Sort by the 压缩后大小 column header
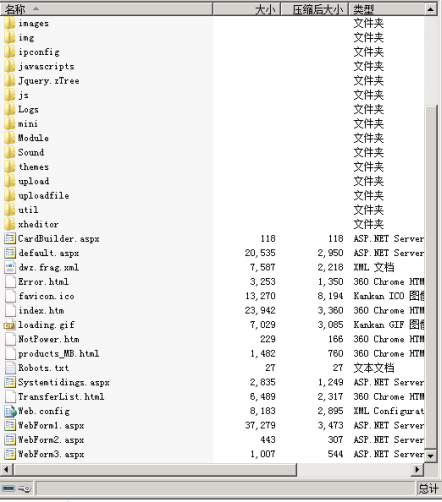 click(x=315, y=9)
